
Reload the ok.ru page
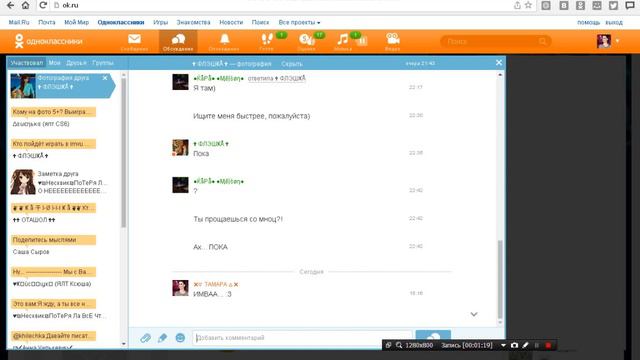pos(42,5)
